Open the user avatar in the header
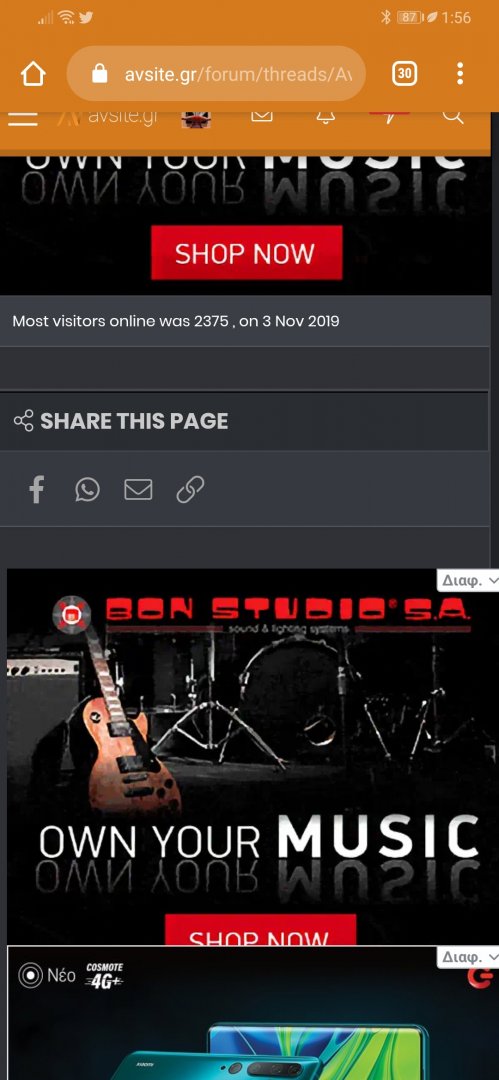499x1080 pixels. click(196, 118)
